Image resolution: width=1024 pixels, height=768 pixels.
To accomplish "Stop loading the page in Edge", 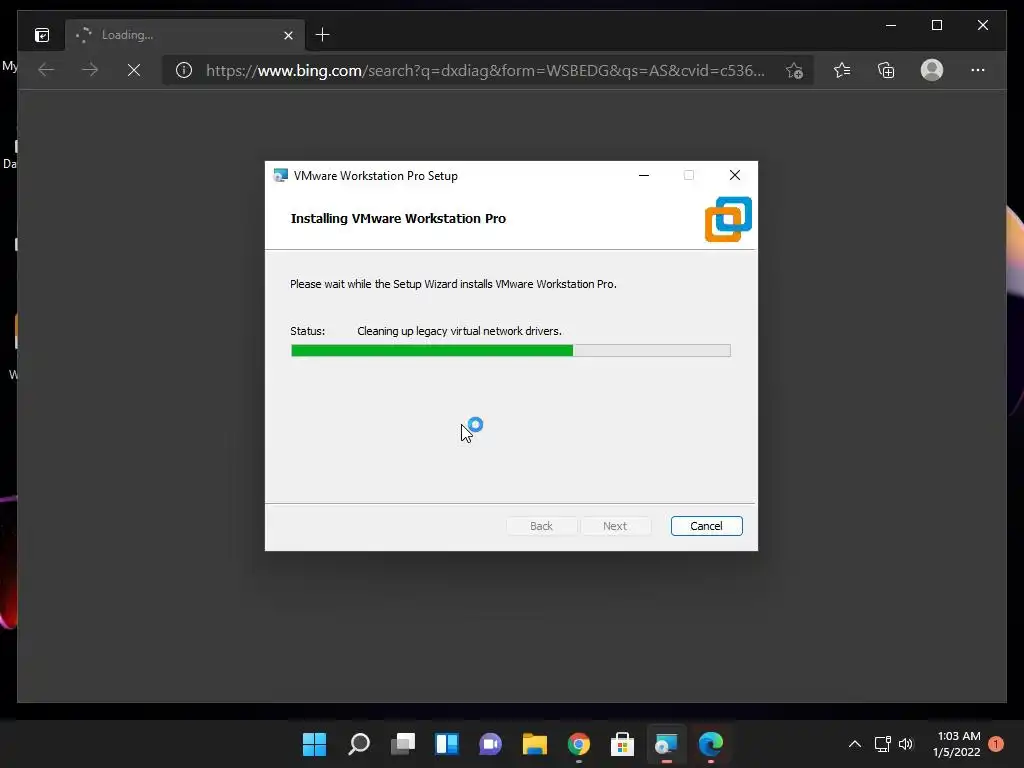I will tap(134, 70).
